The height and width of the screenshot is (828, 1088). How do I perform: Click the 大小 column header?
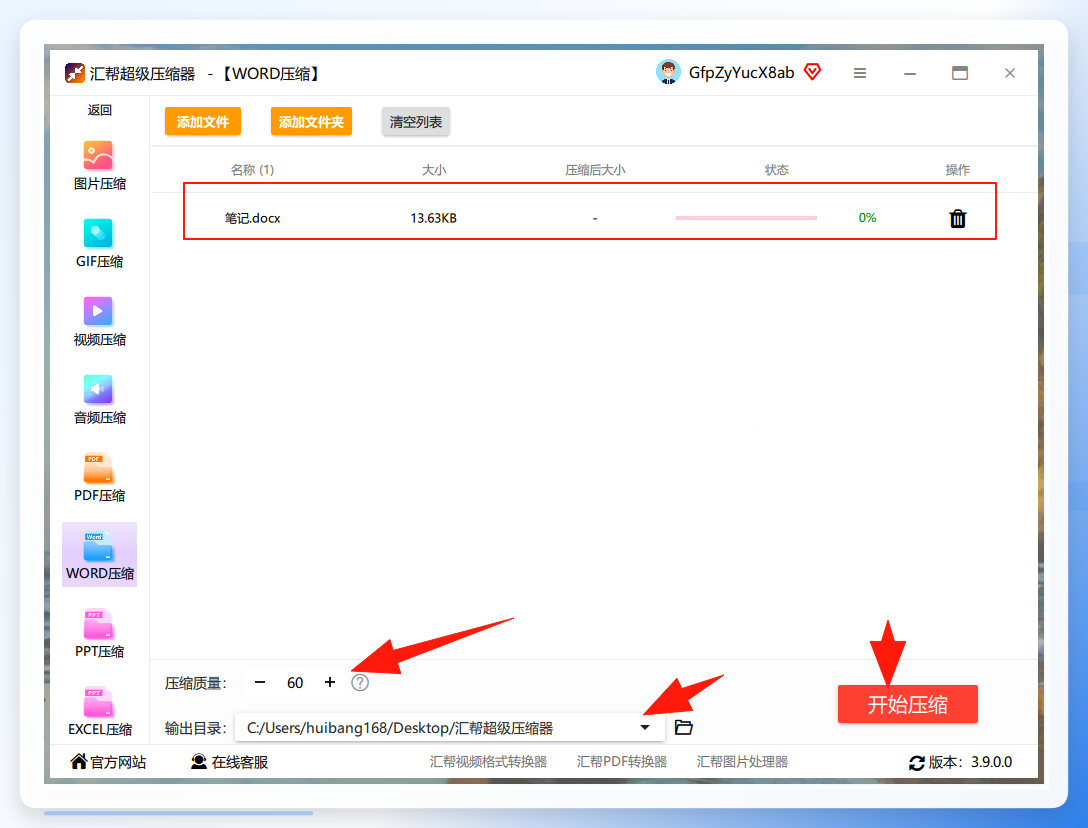coord(434,170)
